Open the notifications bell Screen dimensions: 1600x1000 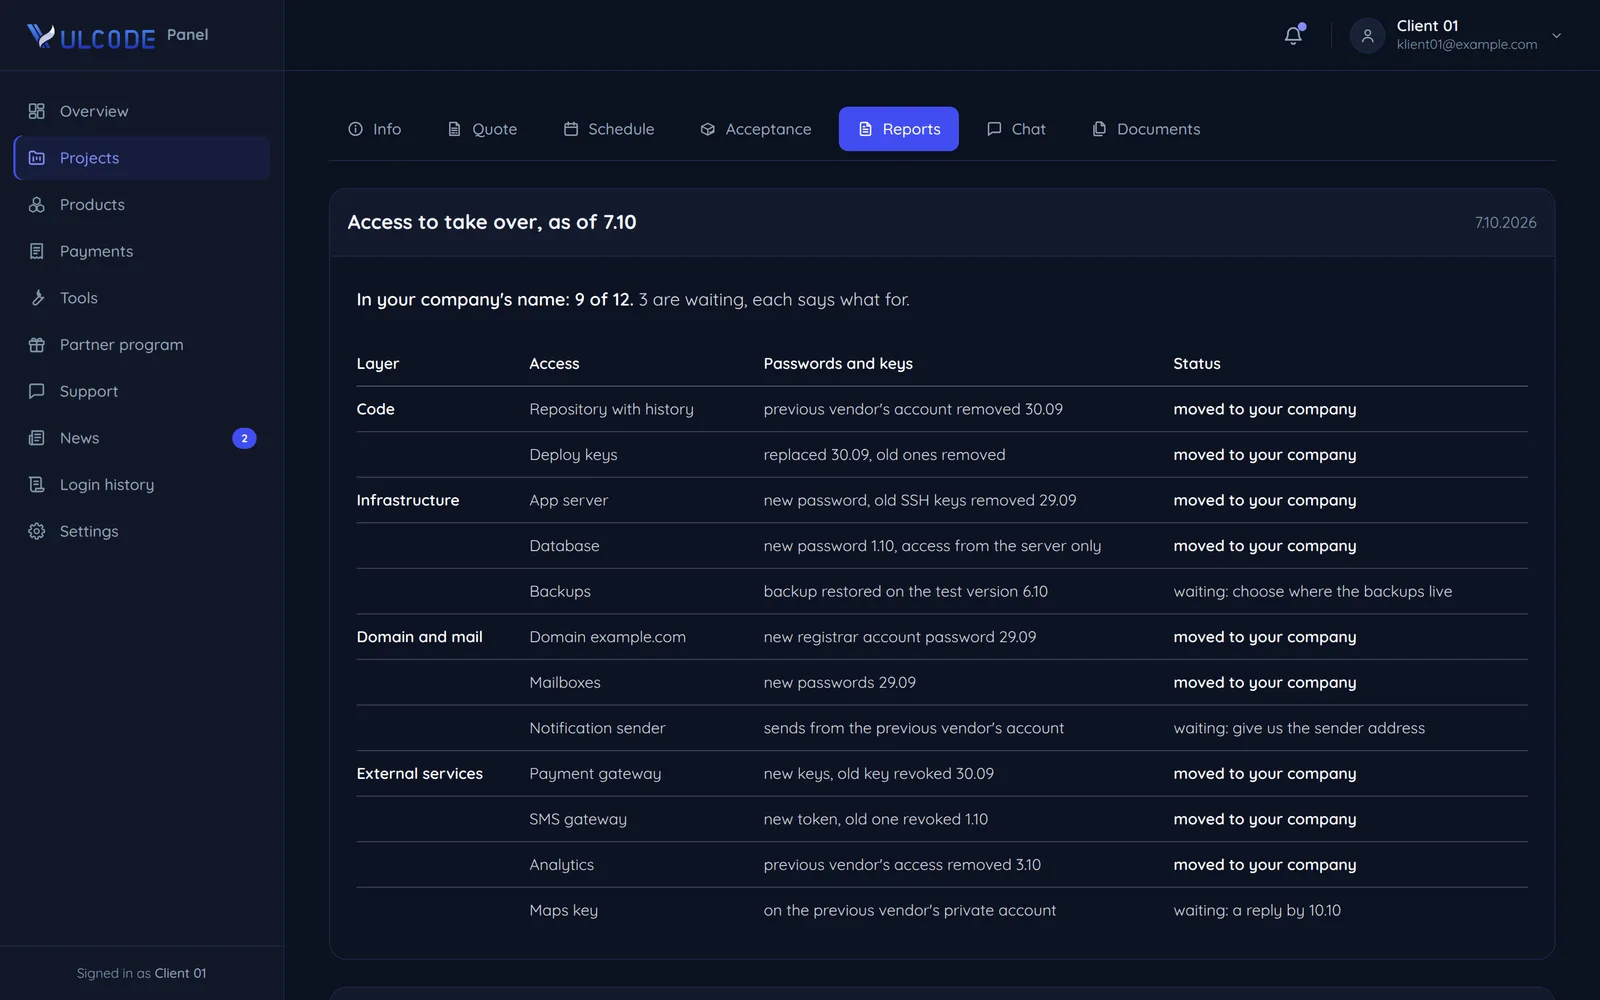pos(1293,35)
